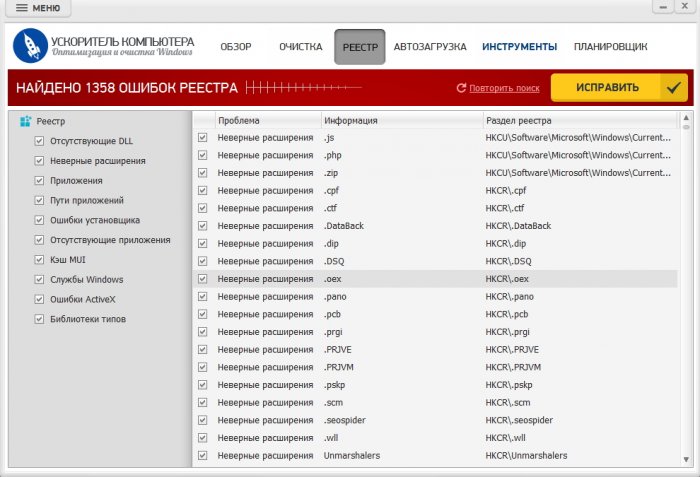Sort by the Информация column header
Viewport: 700px width, 477px height.
point(400,120)
